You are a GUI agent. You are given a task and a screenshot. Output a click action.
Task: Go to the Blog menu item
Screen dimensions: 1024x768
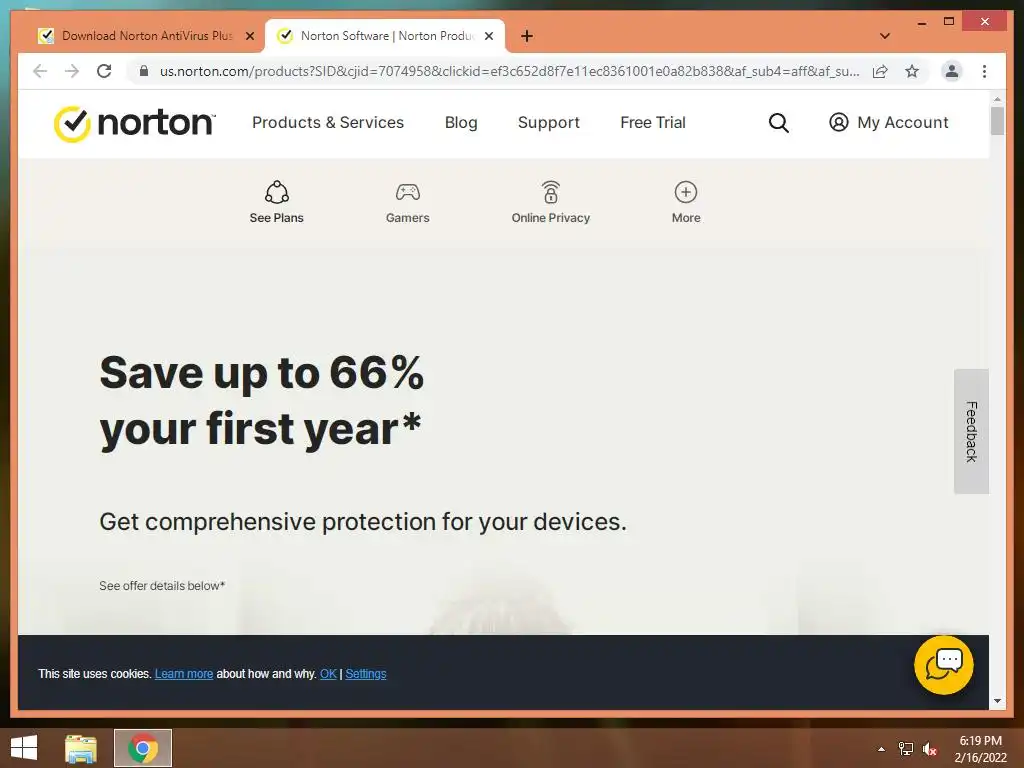pos(461,122)
